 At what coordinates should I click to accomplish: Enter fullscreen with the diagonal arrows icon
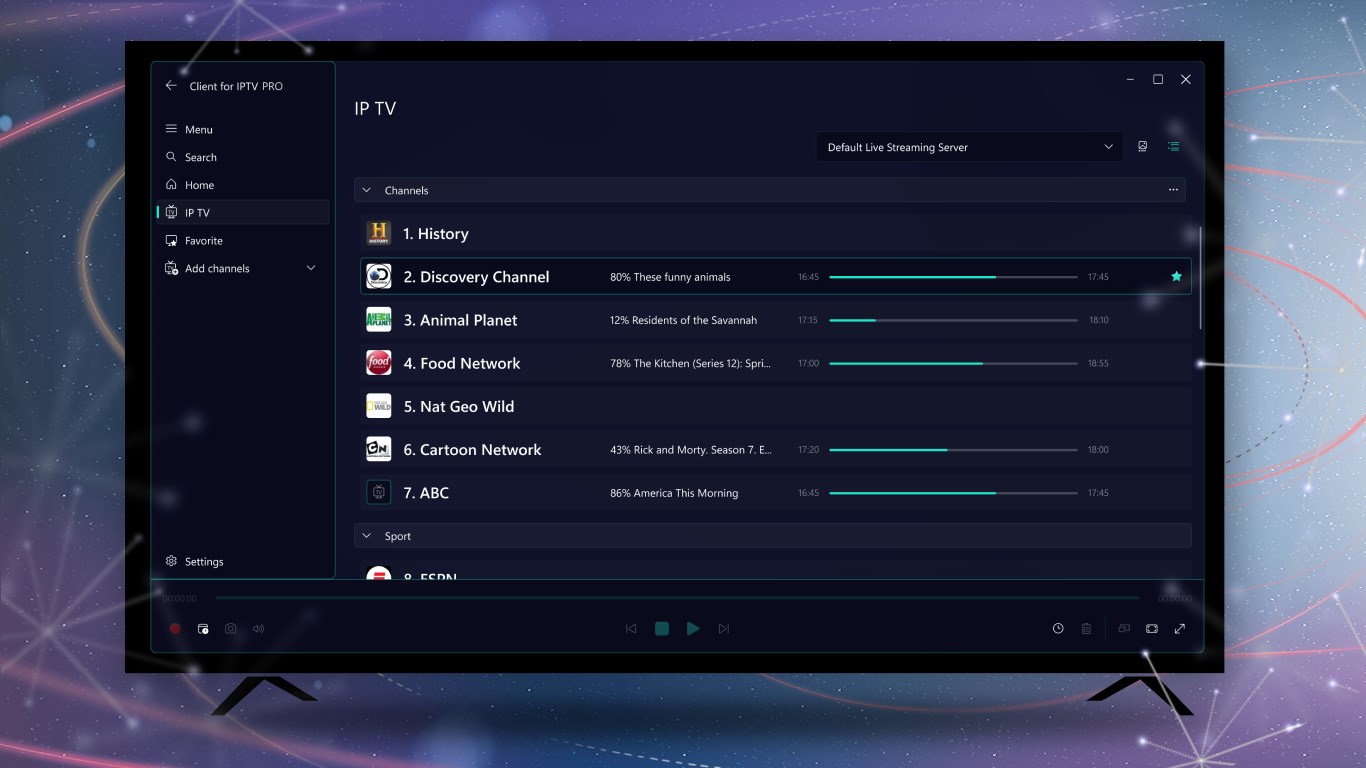pyautogui.click(x=1180, y=629)
